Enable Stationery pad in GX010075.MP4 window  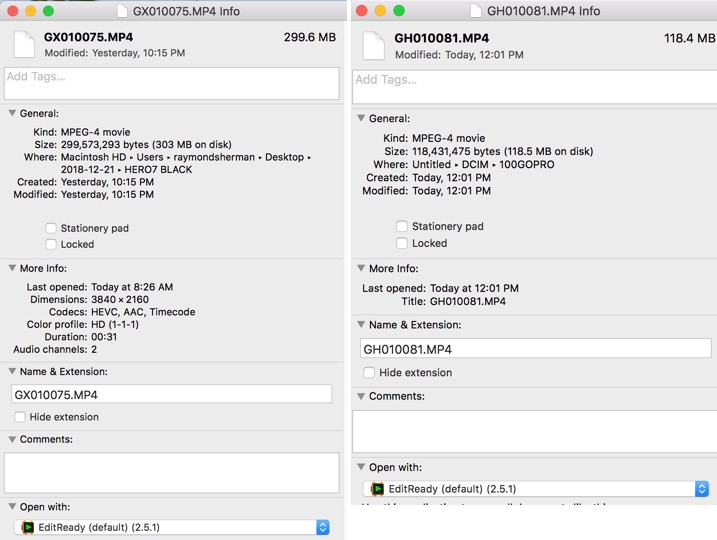coord(51,228)
